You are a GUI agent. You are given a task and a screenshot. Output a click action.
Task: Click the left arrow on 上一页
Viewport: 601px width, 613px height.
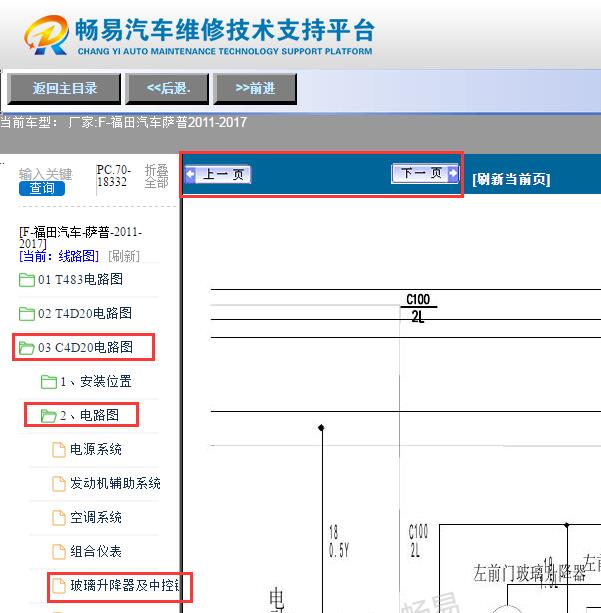190,174
